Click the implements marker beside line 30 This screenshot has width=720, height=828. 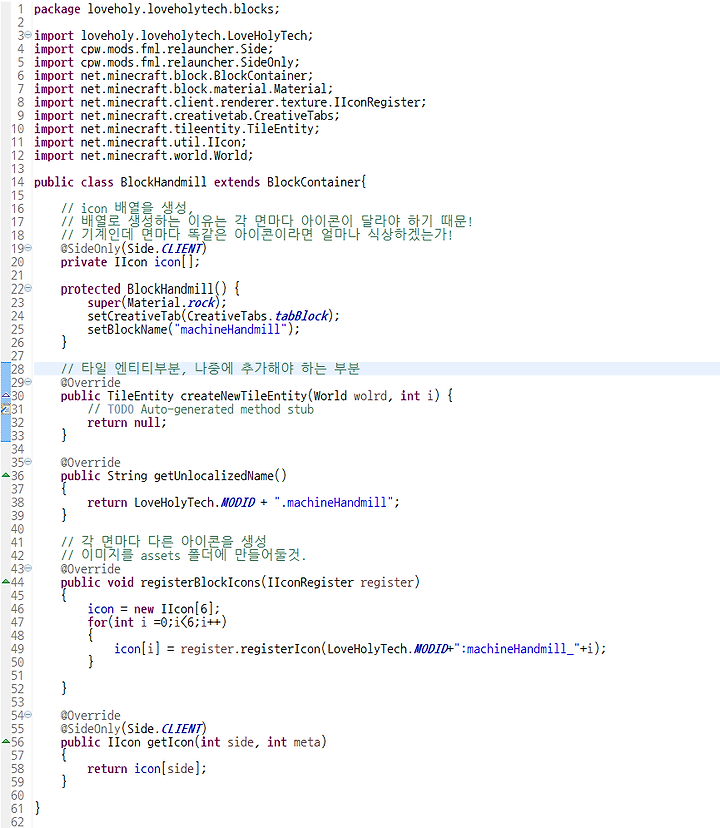pos(5,395)
